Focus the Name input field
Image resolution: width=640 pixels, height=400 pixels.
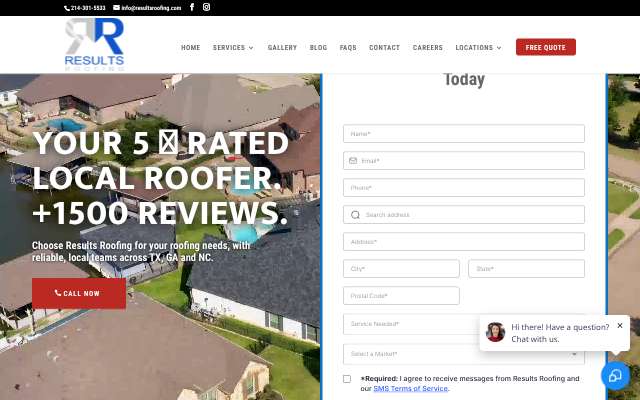[x=464, y=134]
